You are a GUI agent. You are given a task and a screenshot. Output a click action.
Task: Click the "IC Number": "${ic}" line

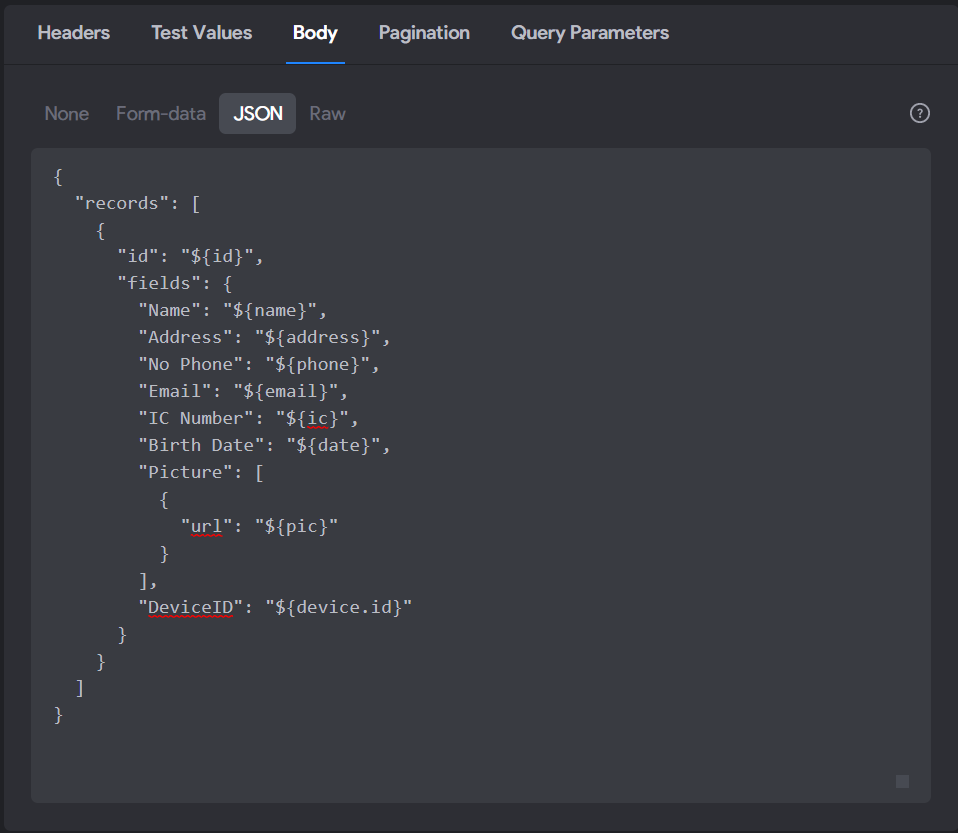248,418
